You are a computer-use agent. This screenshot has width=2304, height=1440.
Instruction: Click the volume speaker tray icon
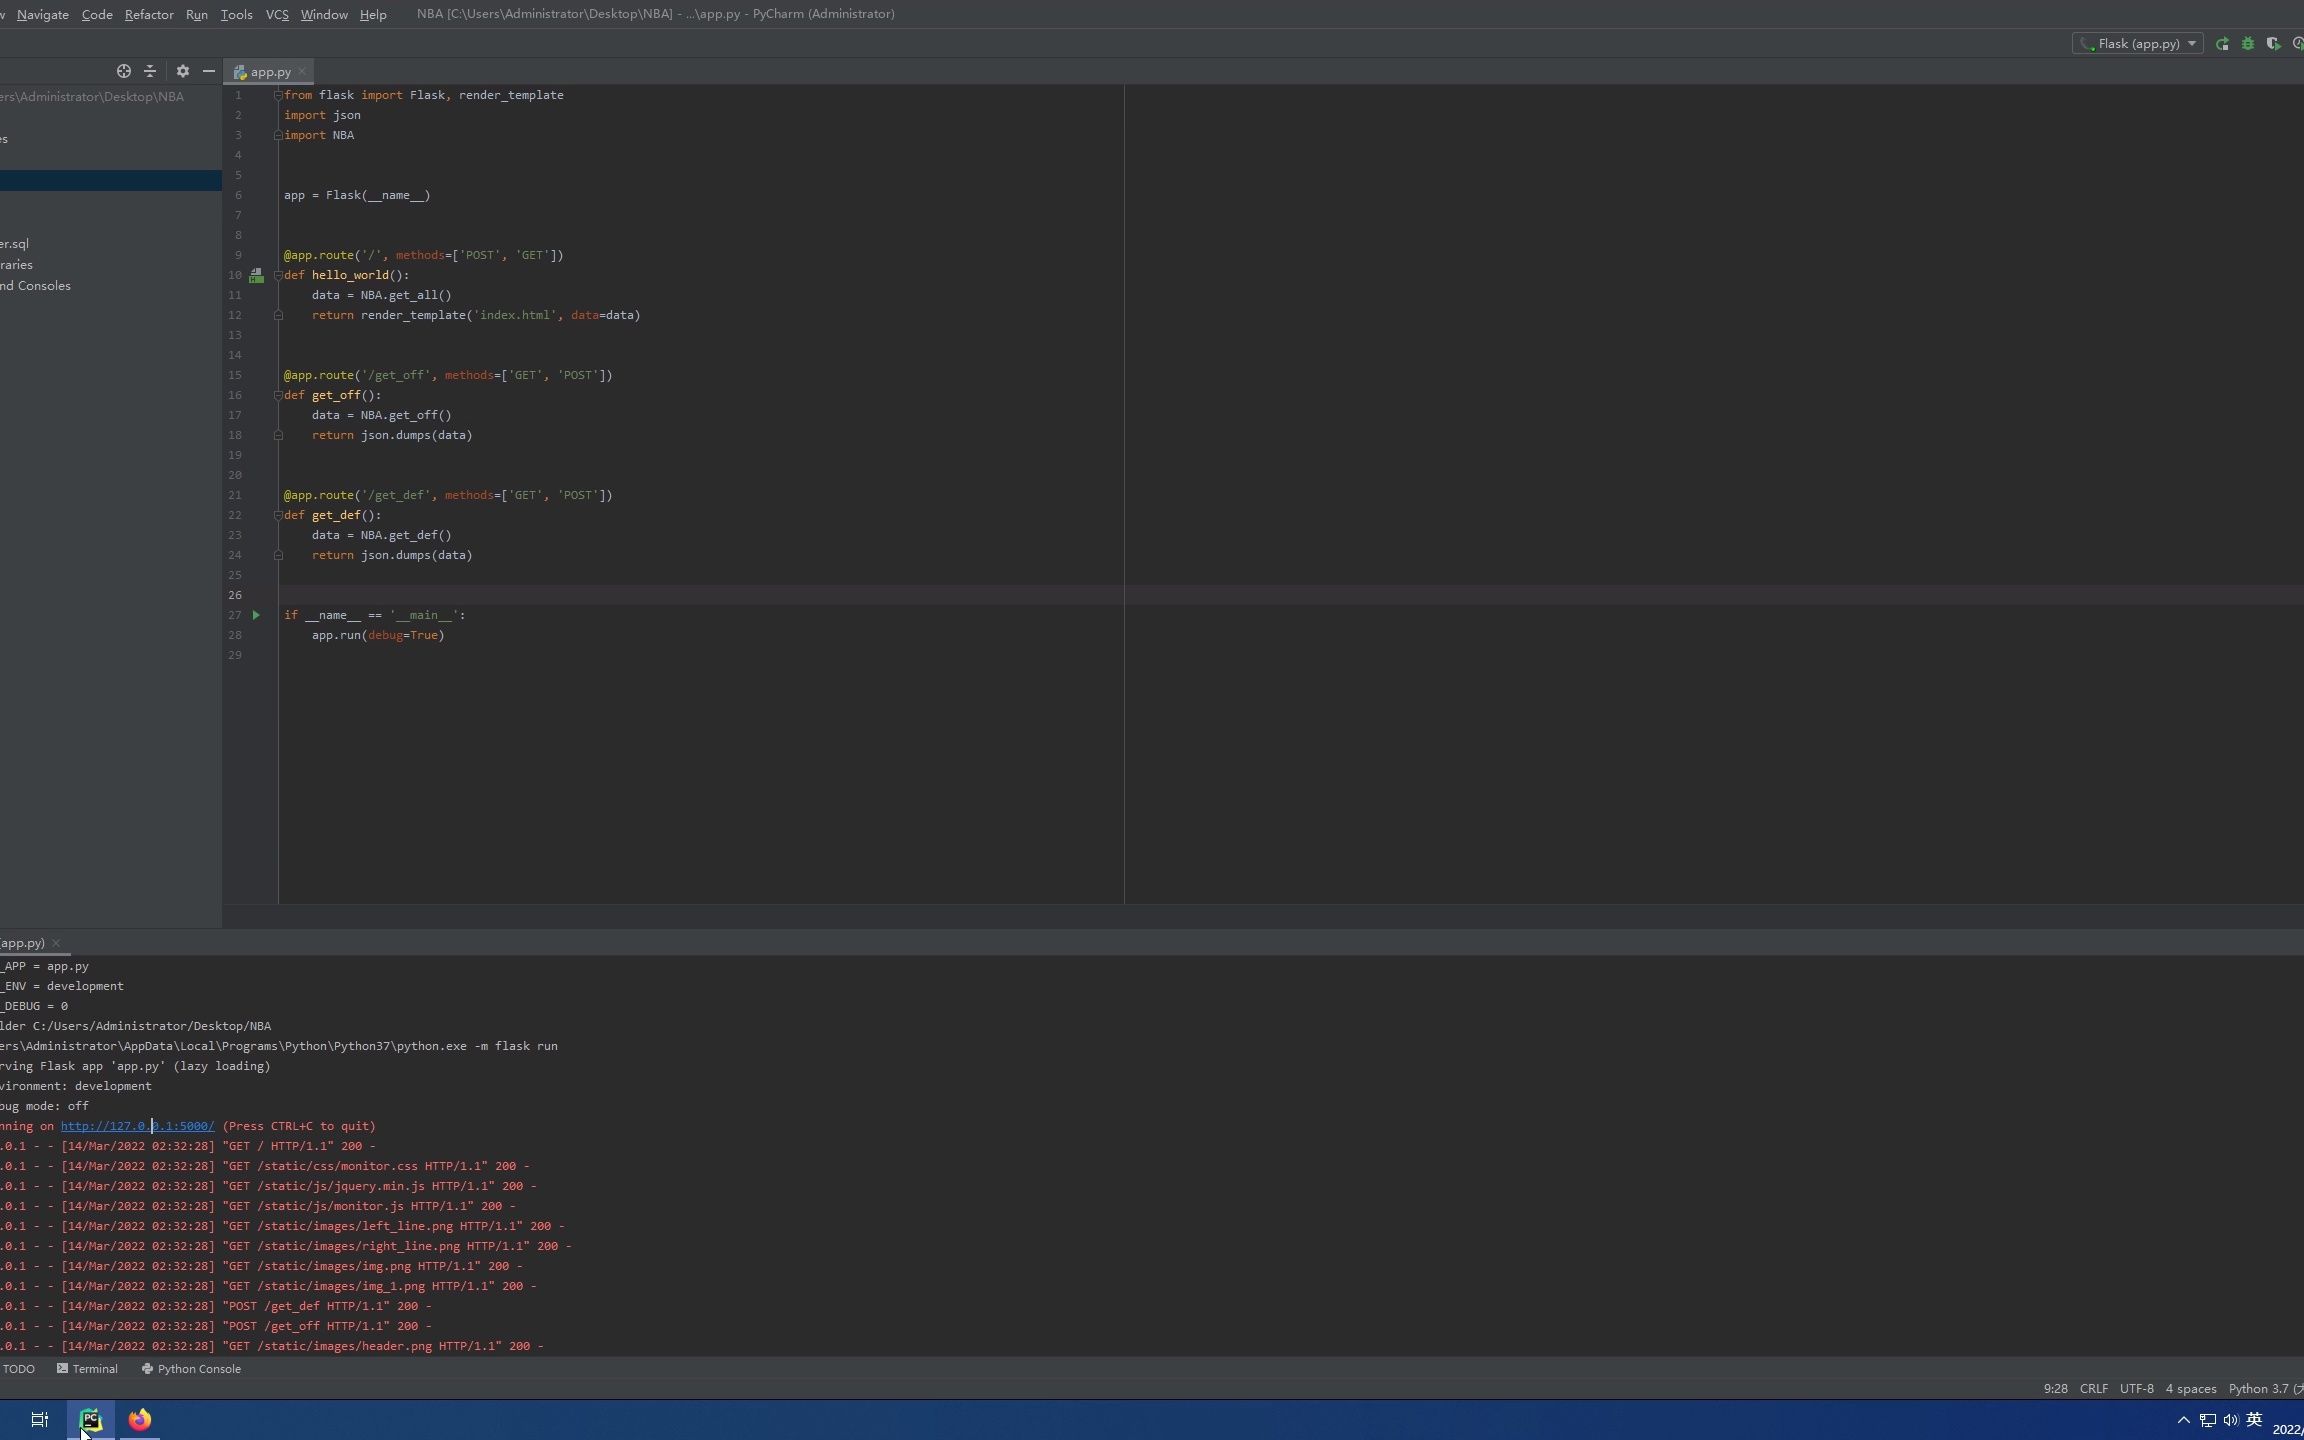point(2230,1420)
